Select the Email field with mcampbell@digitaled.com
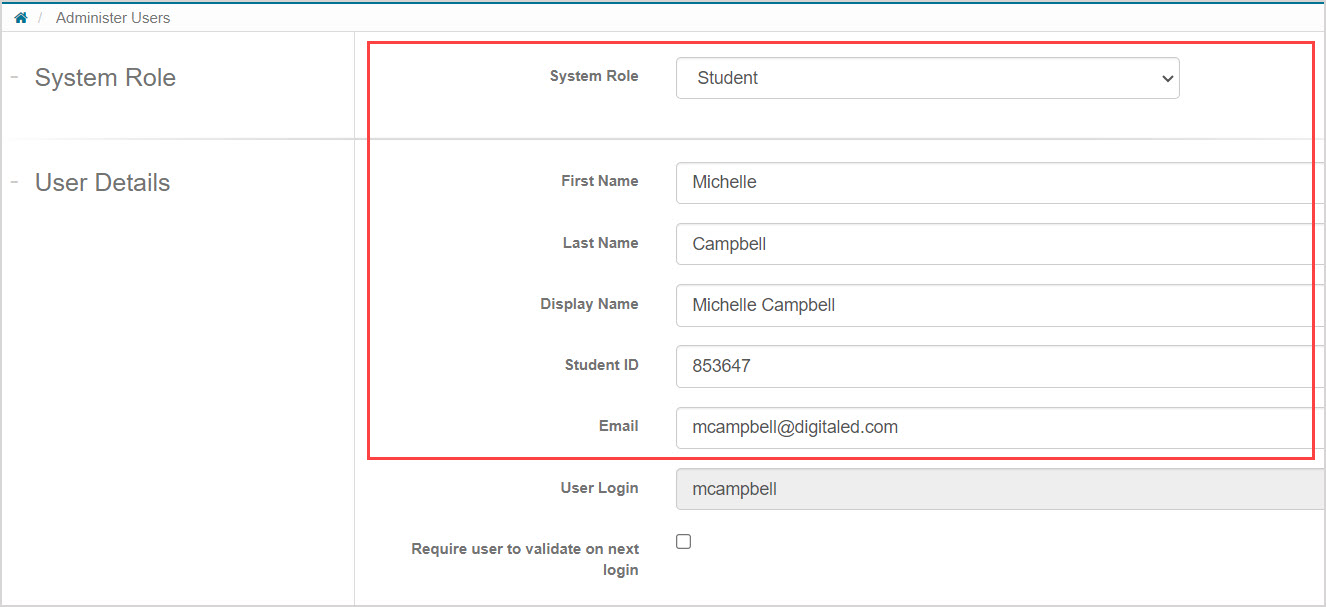The image size is (1326, 607). [900, 427]
